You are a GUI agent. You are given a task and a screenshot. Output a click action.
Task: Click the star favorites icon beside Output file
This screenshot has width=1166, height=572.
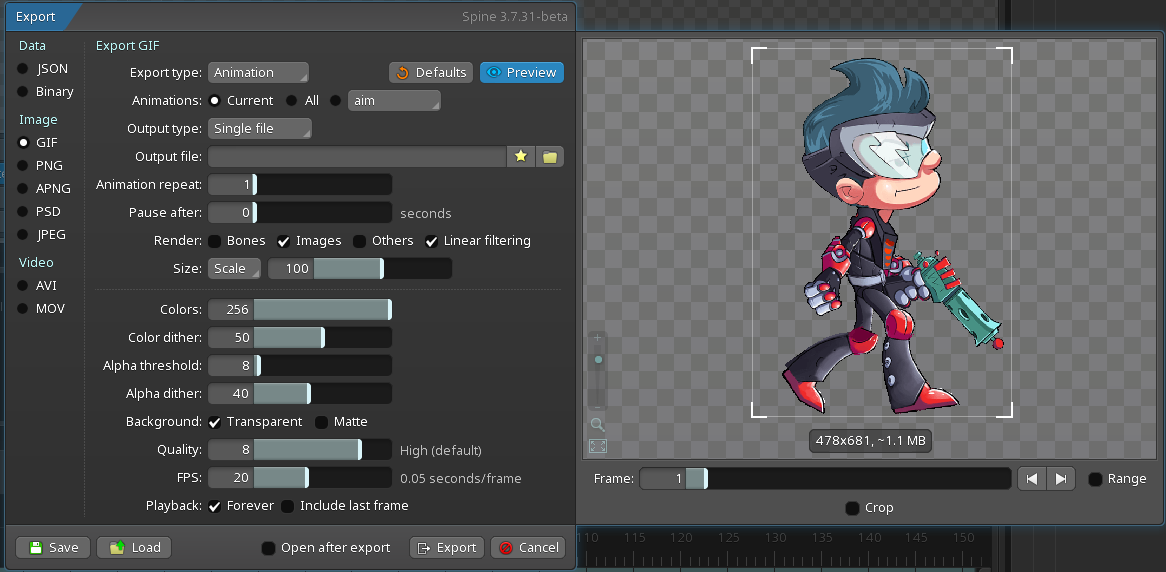point(521,156)
